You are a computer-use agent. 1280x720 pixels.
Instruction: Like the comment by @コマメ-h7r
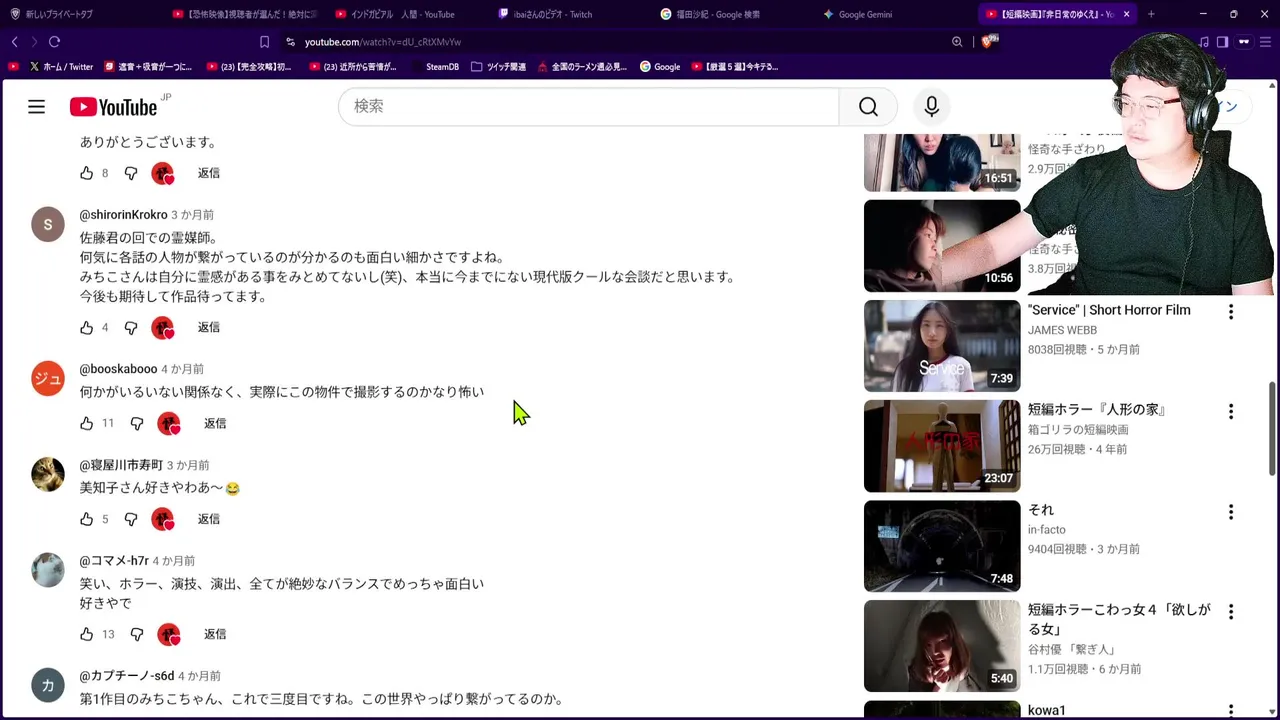click(x=87, y=634)
